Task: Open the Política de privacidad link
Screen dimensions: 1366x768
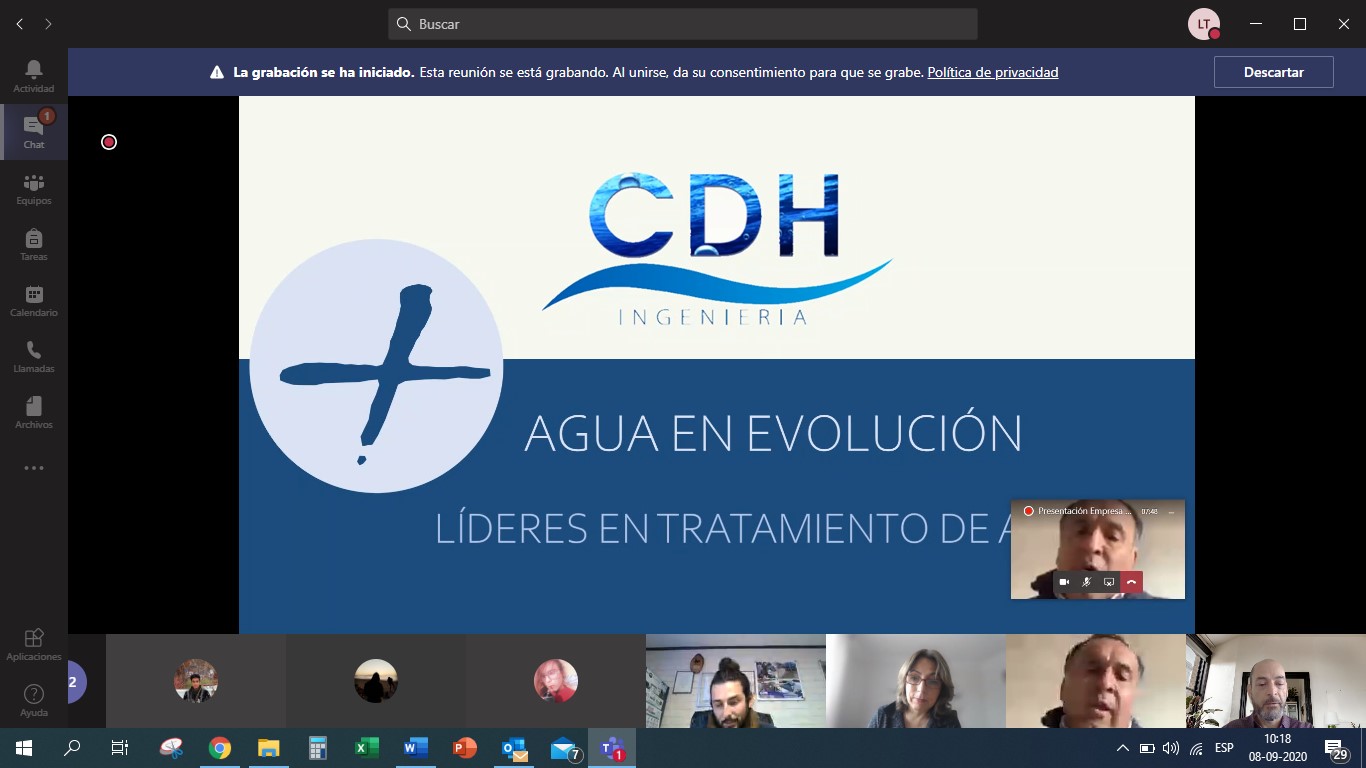Action: coord(993,72)
